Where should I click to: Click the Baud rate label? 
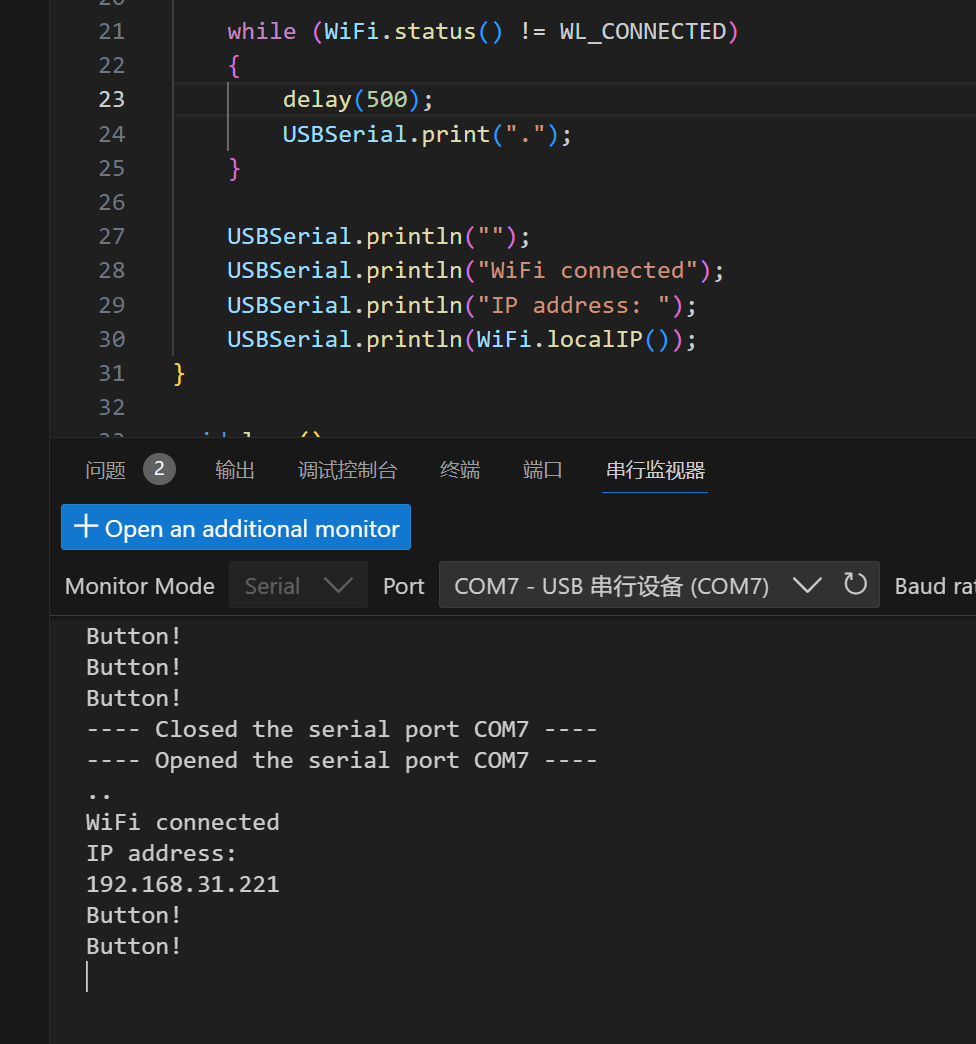click(x=935, y=586)
